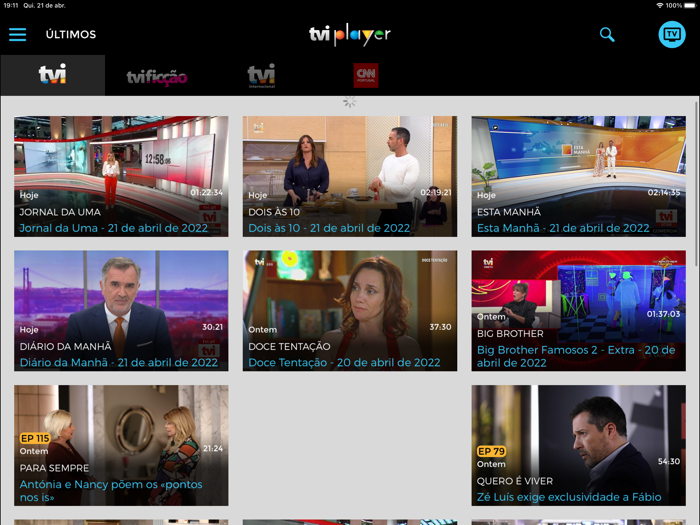Tap the battery indicator in status bar

pyautogui.click(x=690, y=5)
